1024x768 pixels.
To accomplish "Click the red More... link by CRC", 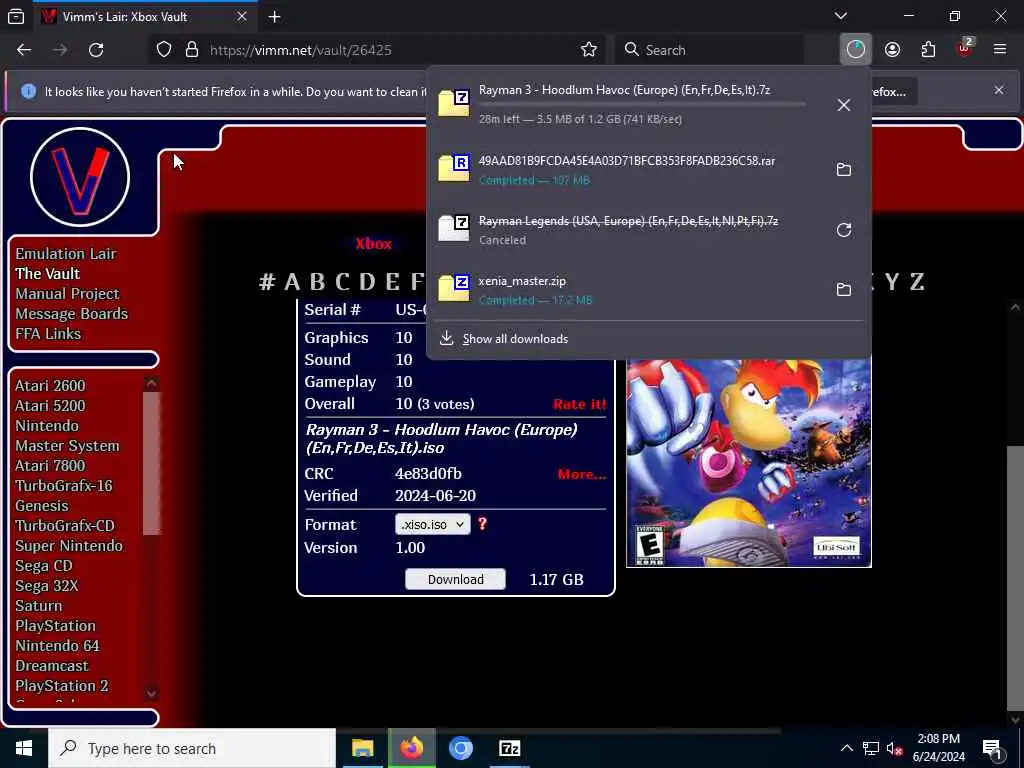I will [x=582, y=474].
